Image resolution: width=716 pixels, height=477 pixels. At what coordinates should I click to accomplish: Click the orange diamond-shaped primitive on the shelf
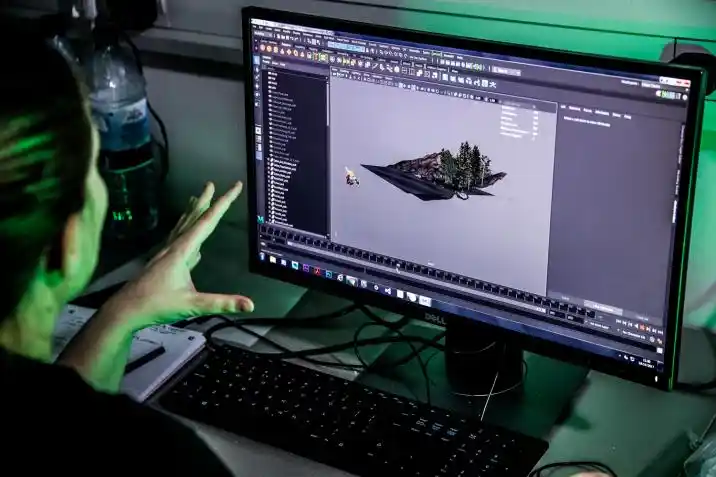(x=290, y=52)
